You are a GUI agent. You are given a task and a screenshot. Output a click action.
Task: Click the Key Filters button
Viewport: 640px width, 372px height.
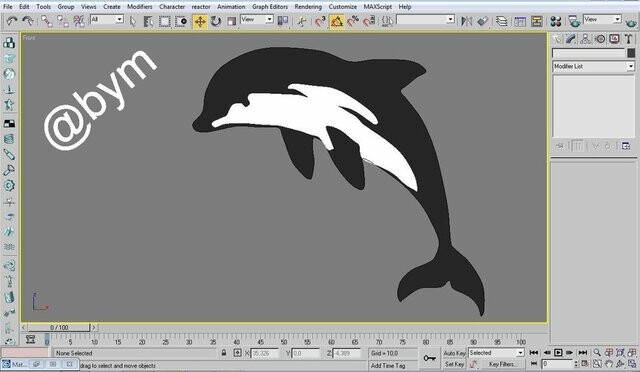pyautogui.click(x=502, y=364)
